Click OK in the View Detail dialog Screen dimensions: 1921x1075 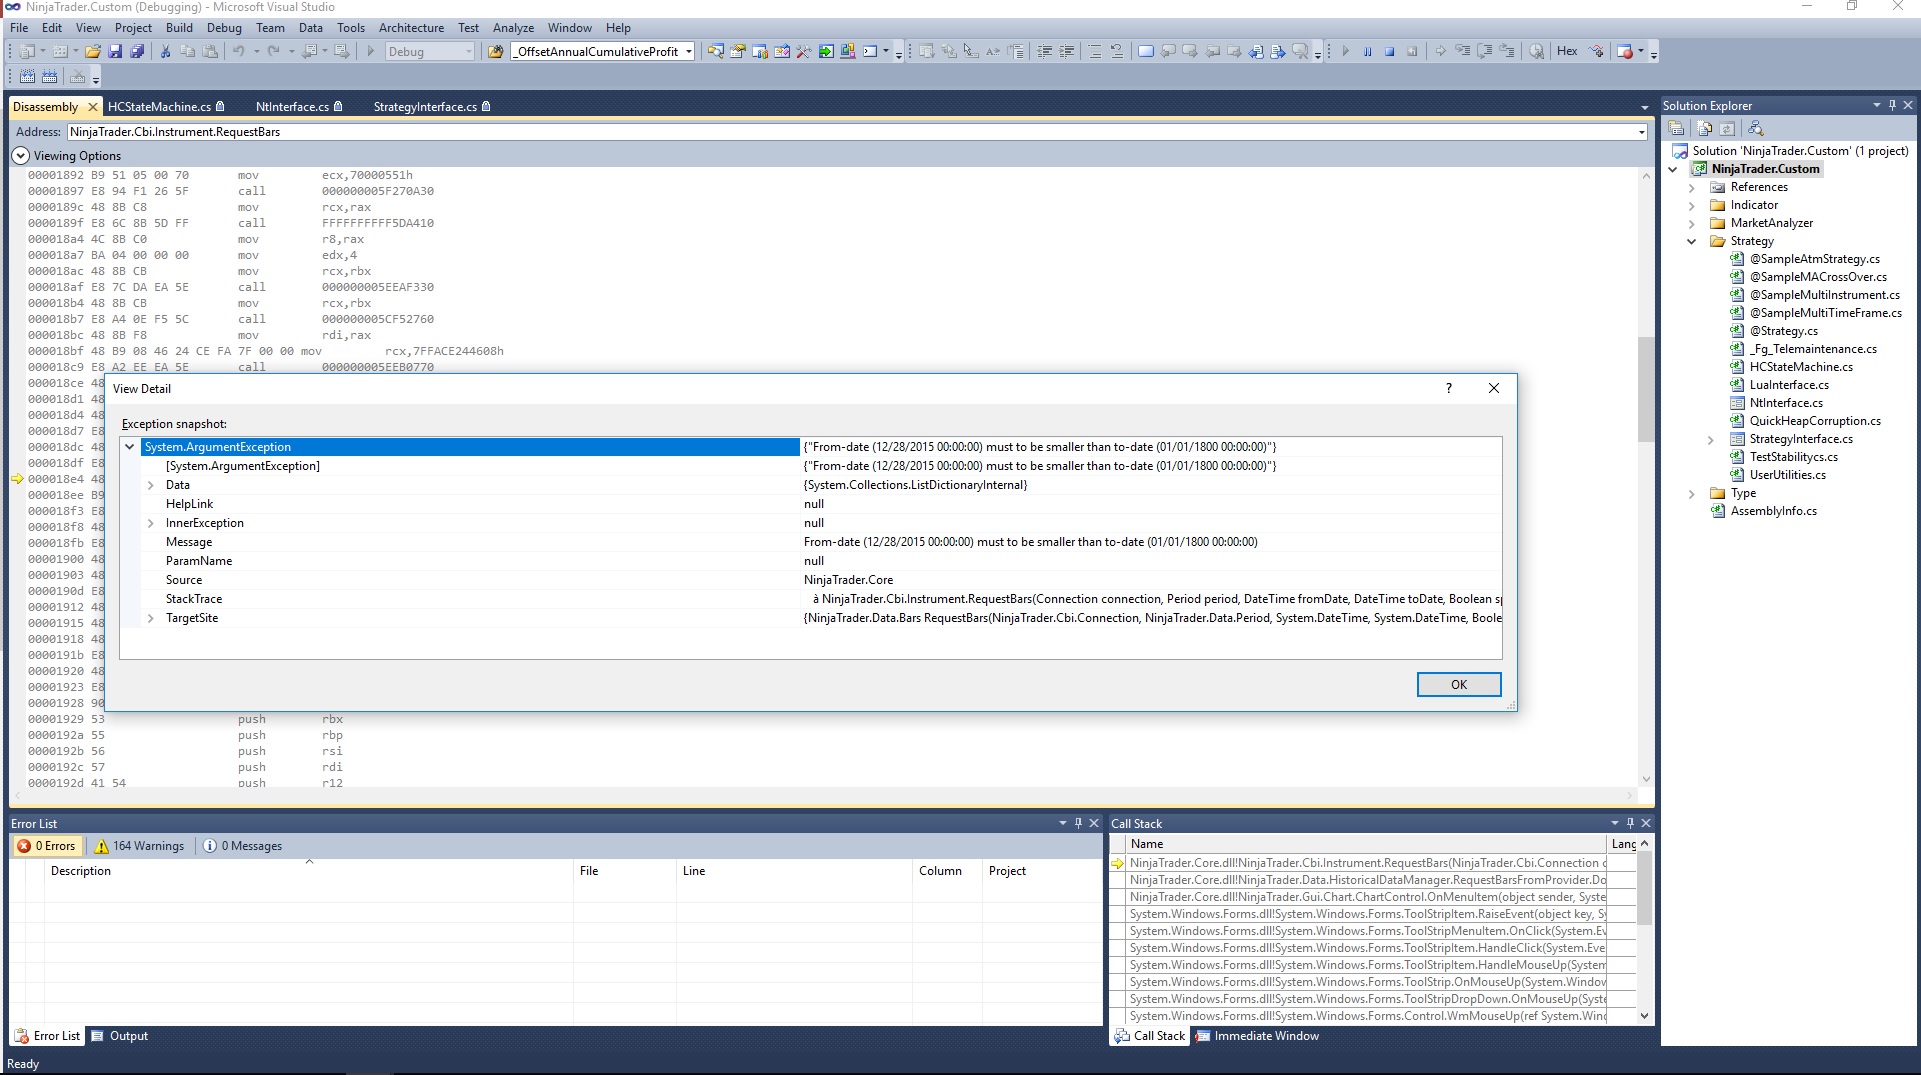click(x=1459, y=684)
